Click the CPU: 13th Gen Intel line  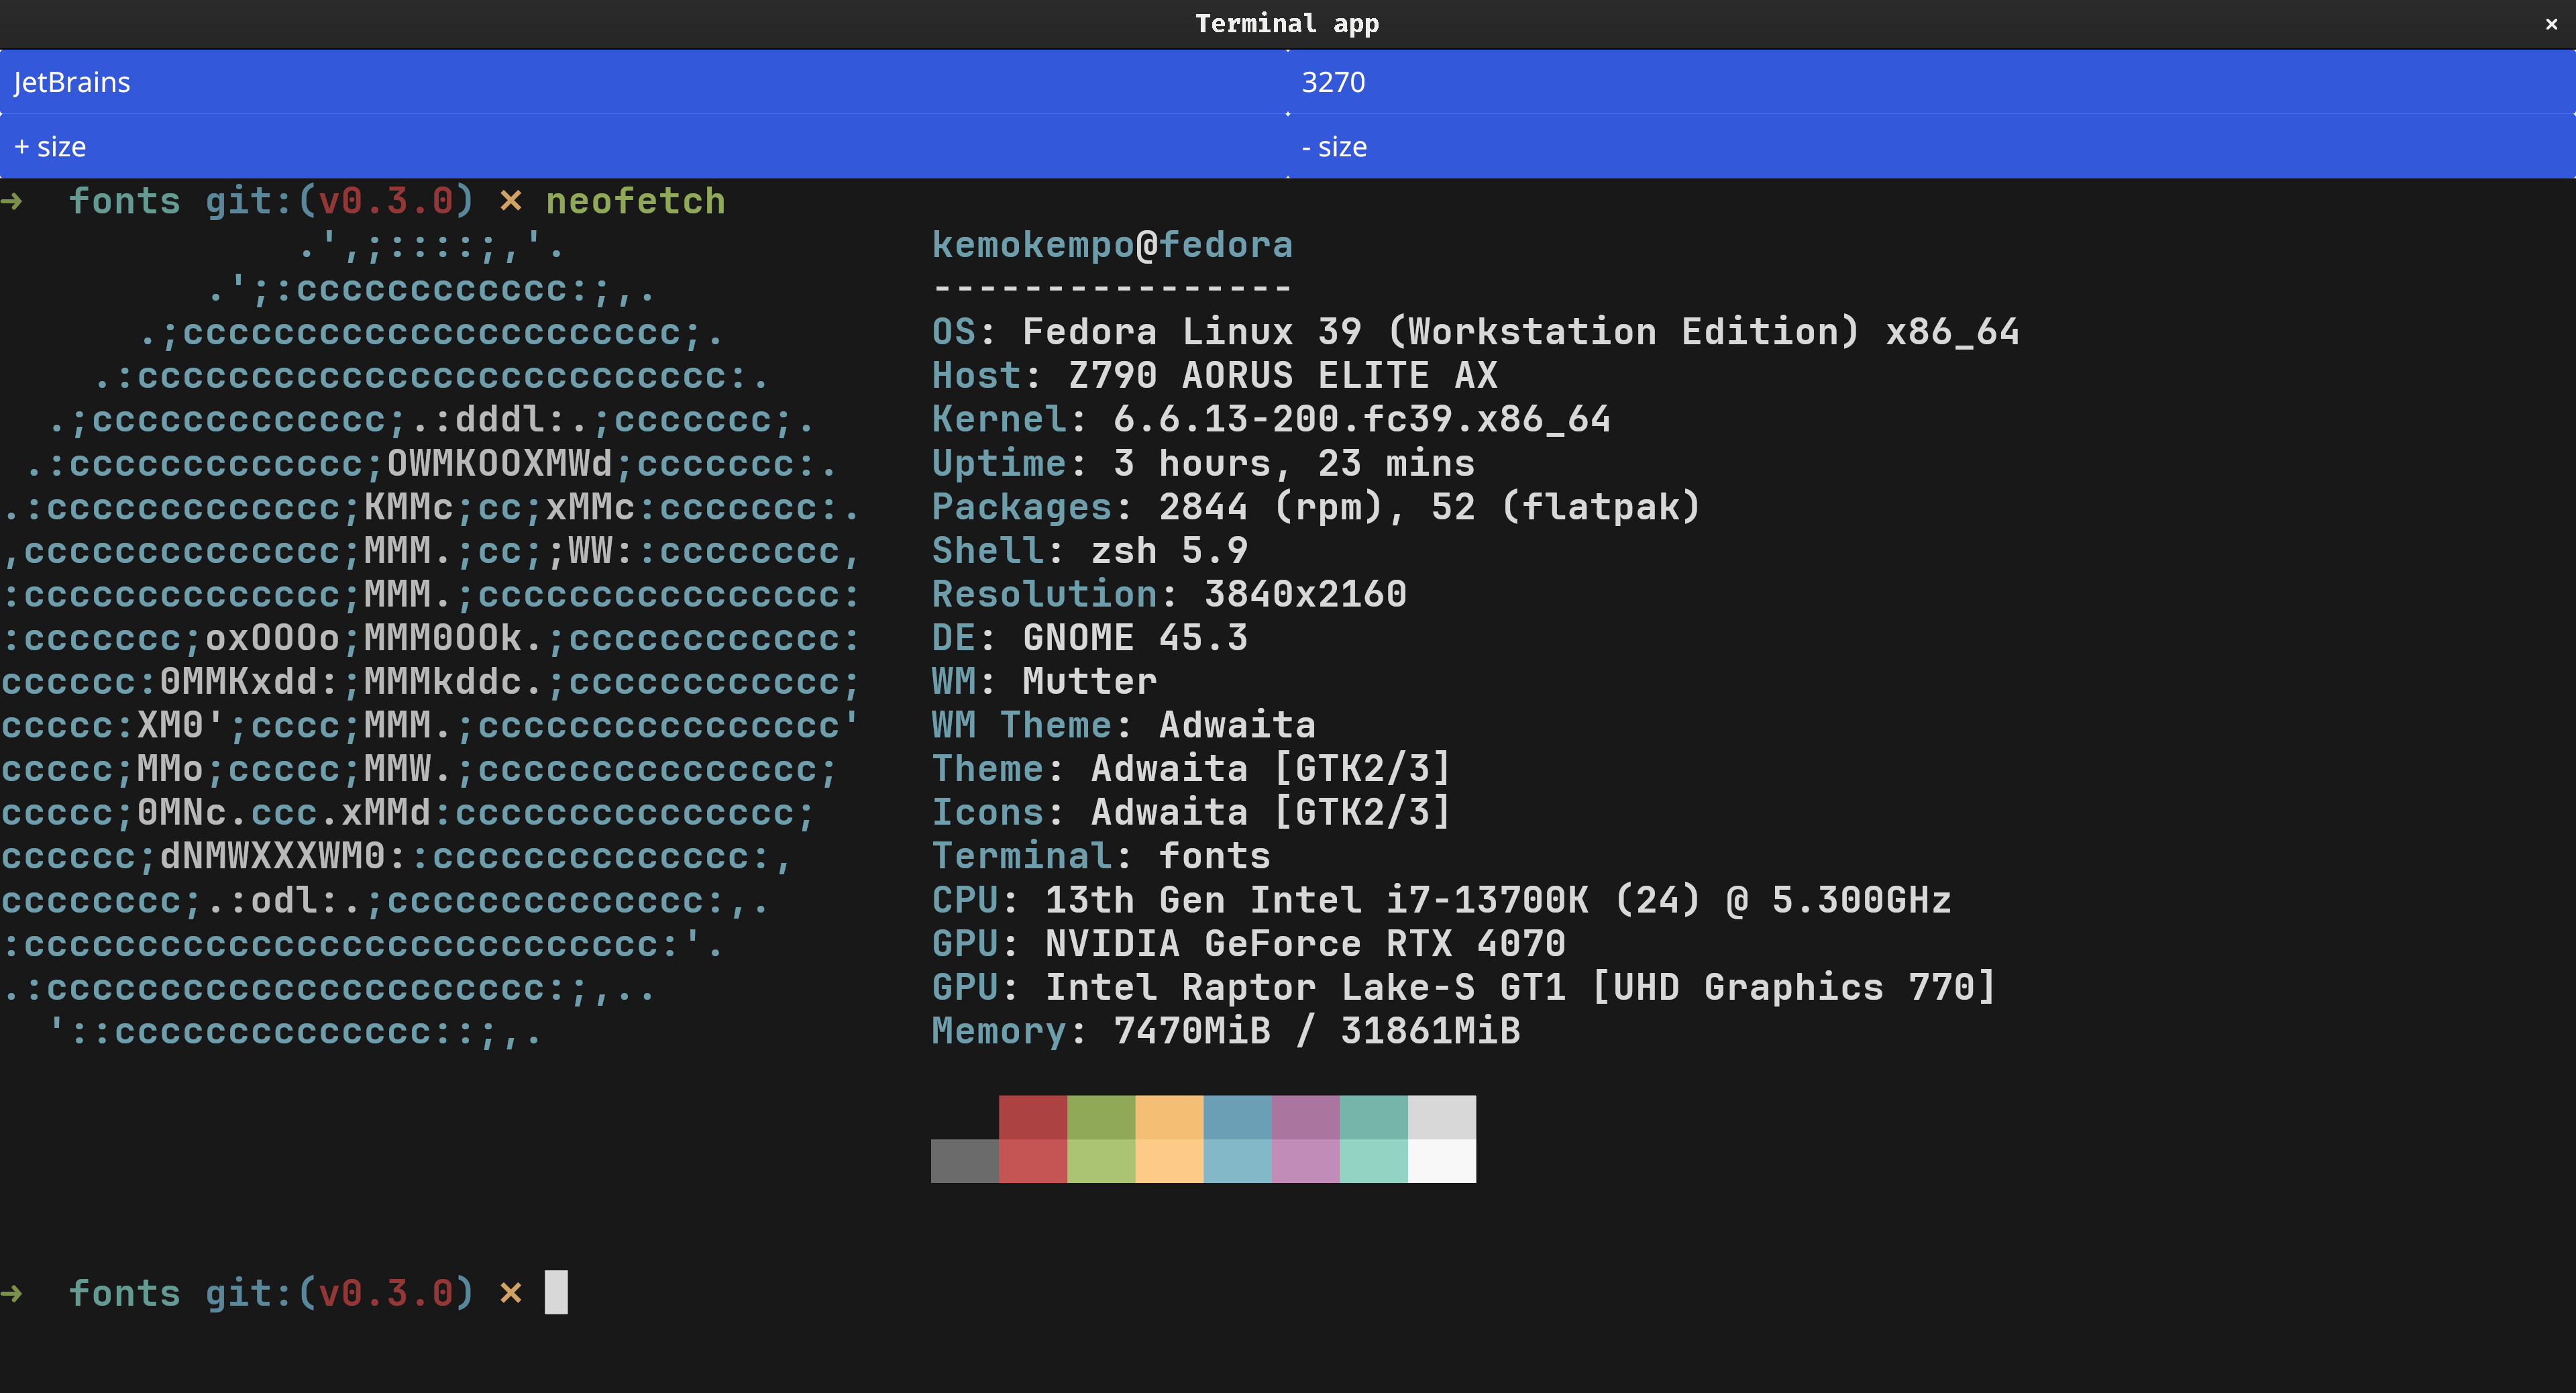pyautogui.click(x=1441, y=900)
